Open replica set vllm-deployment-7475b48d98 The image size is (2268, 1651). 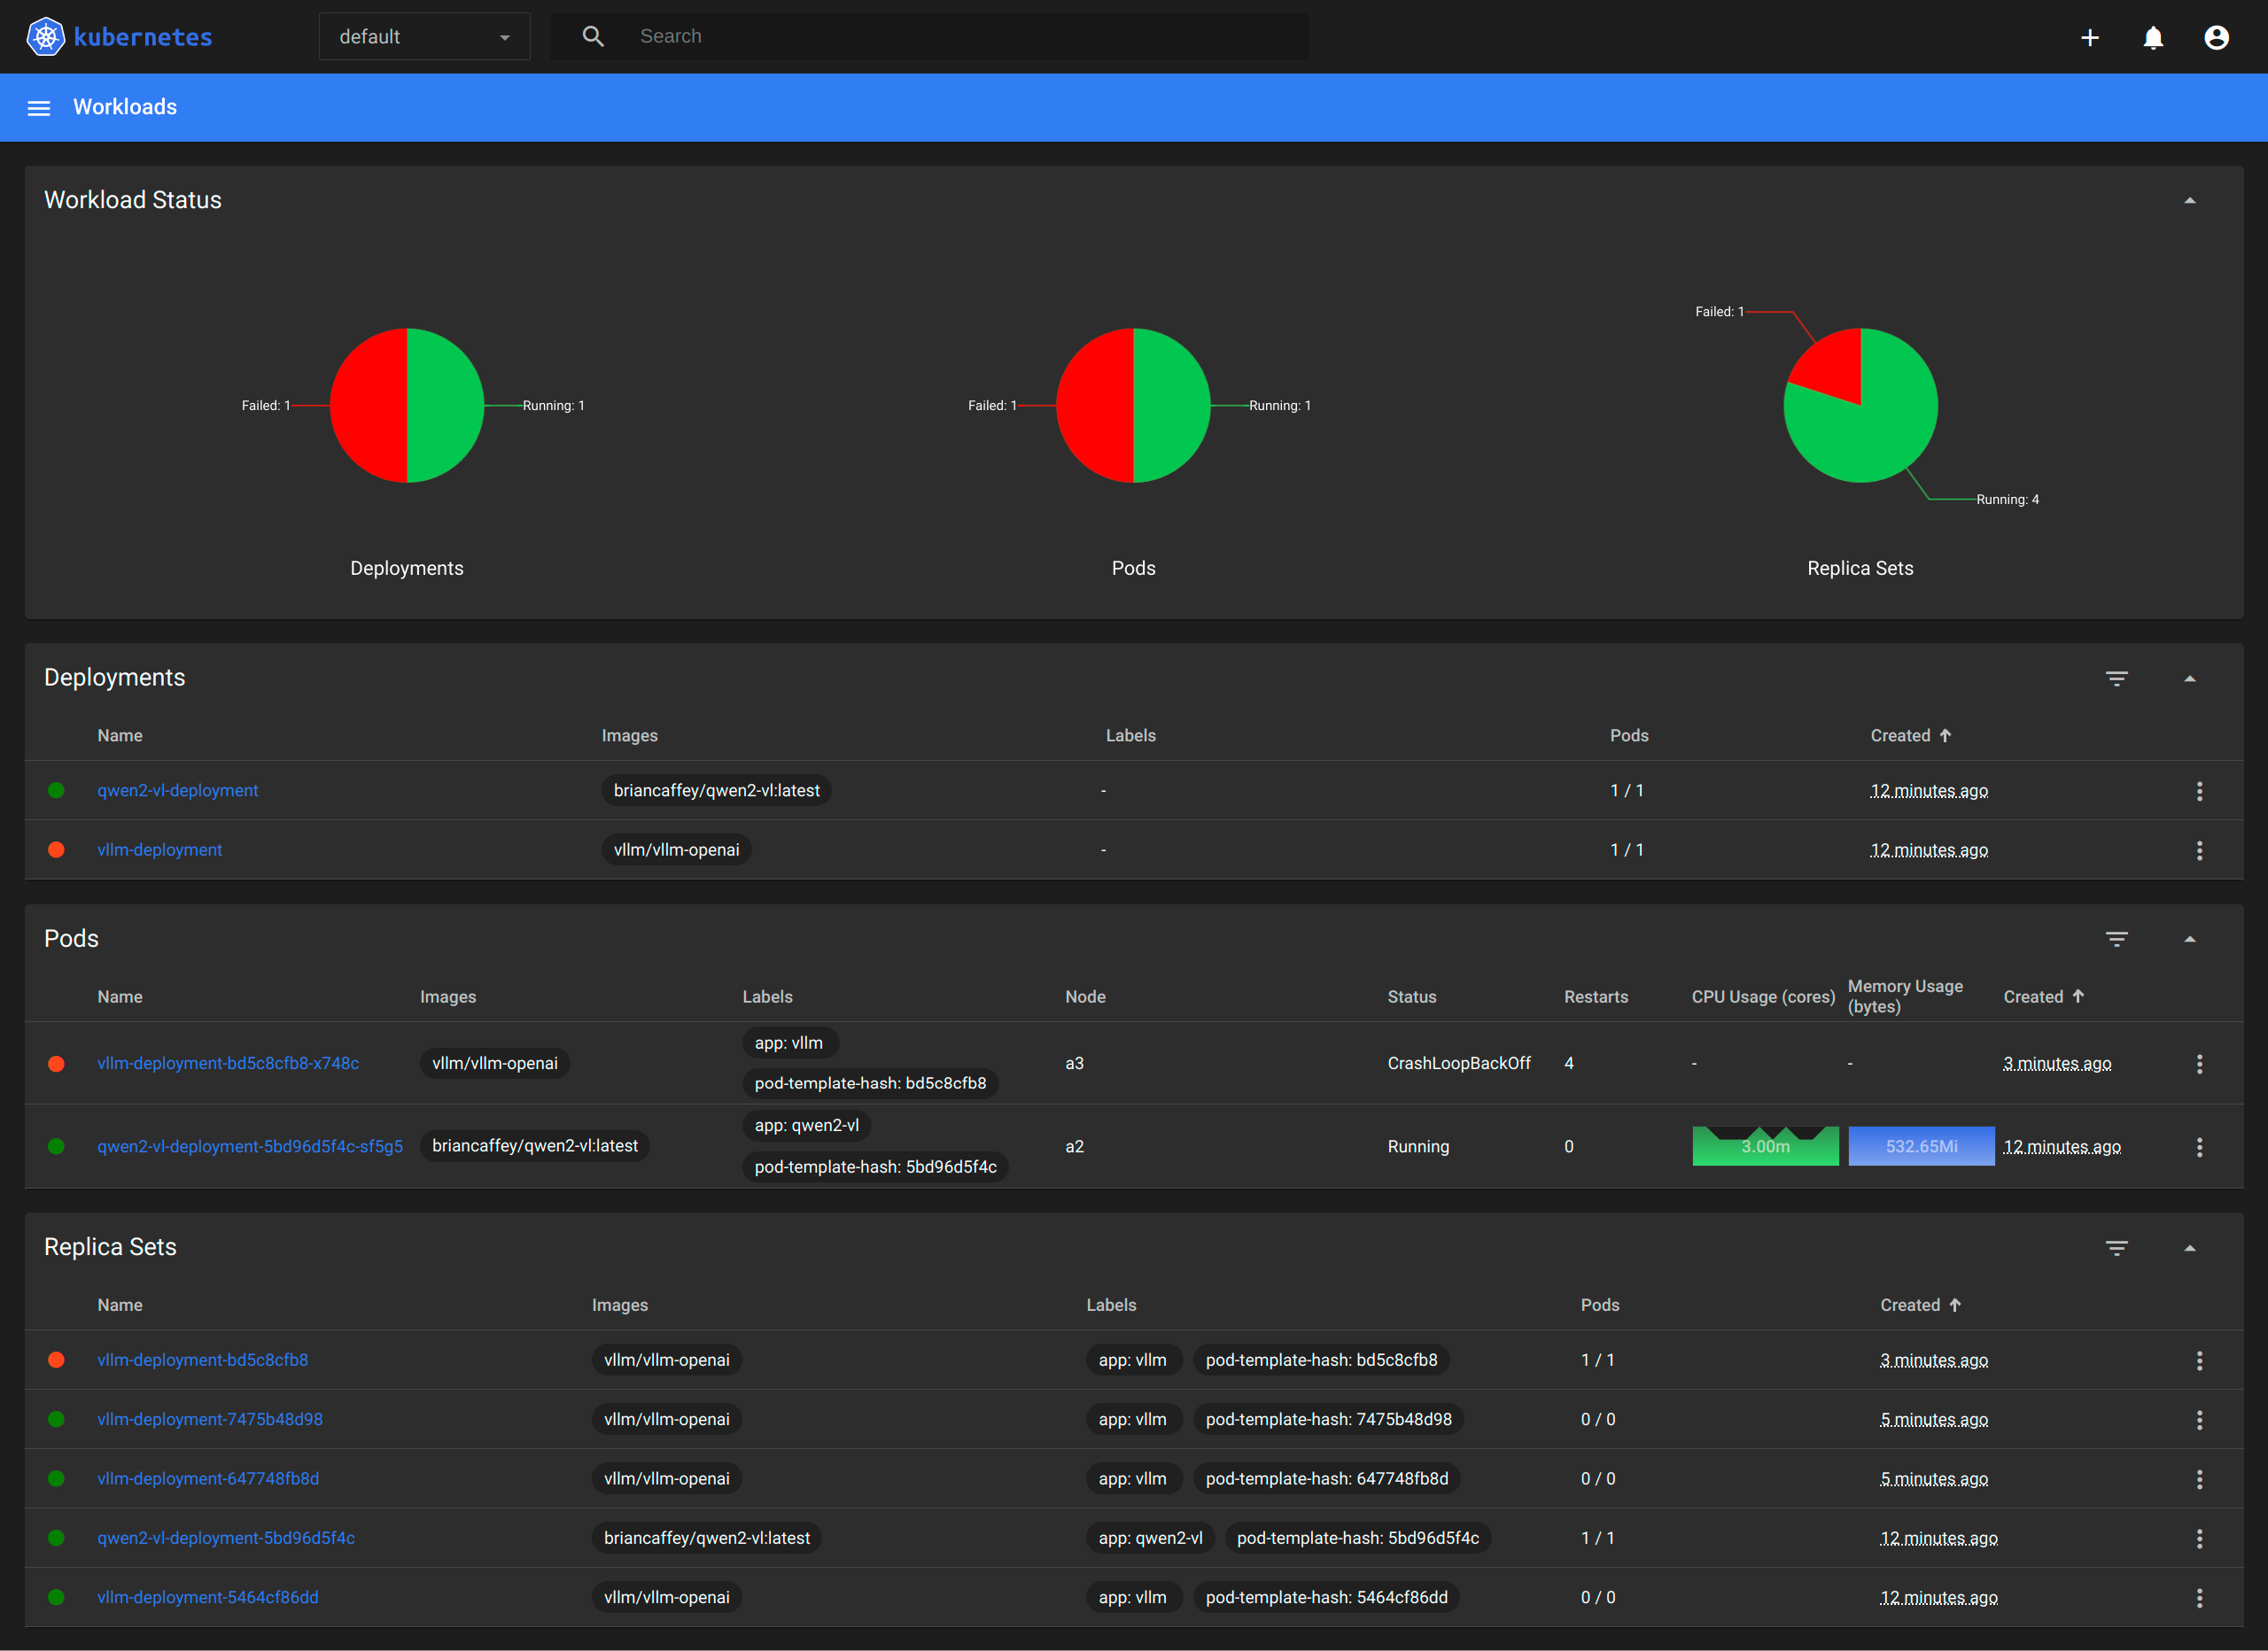[x=210, y=1420]
